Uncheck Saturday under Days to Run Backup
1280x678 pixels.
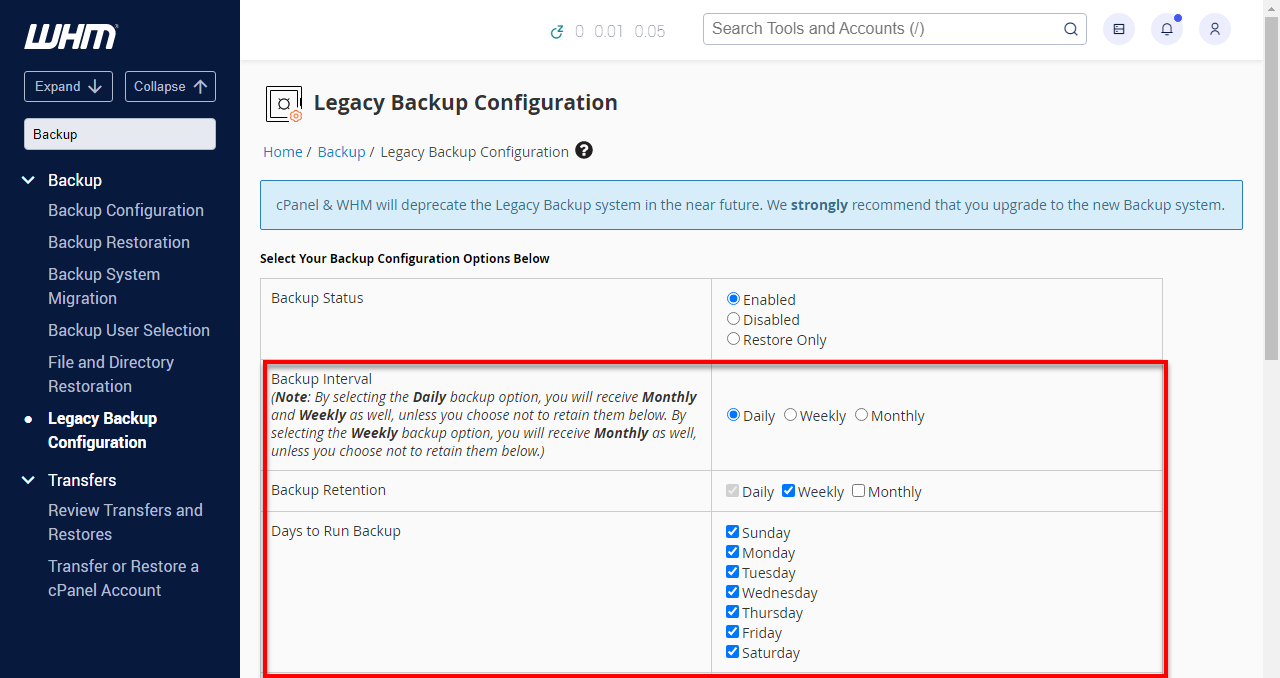click(732, 651)
